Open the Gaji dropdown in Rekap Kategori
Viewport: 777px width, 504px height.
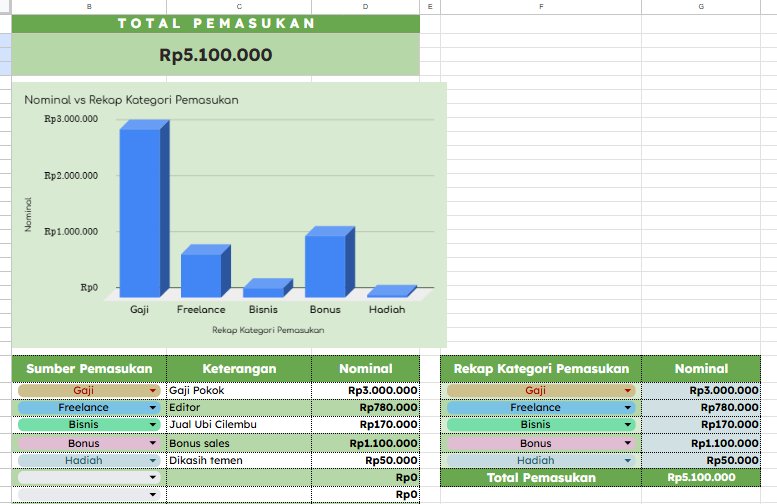[x=627, y=391]
